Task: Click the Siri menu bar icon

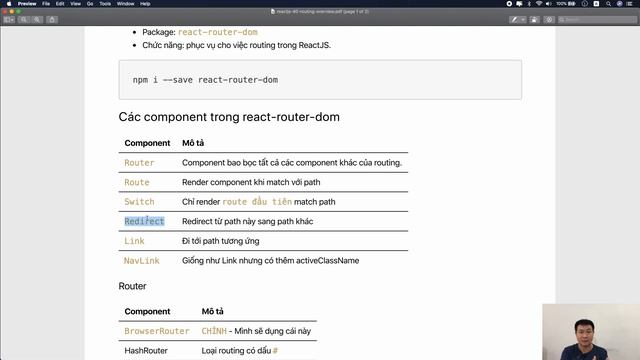Action: [x=620, y=4]
